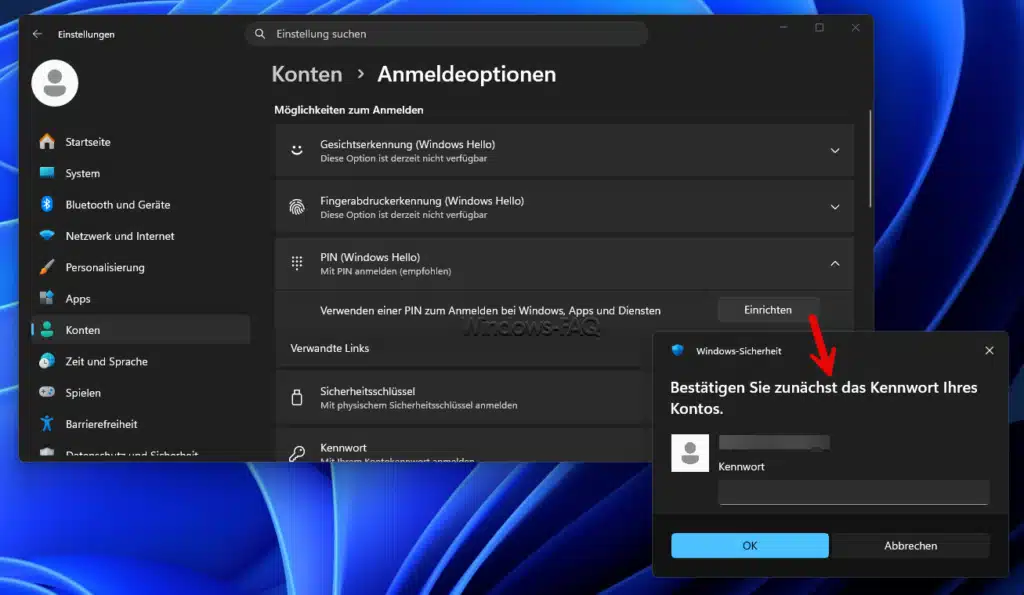Screen dimensions: 1024x595
Task: Expand Gesichtserkennung (Windows Hello) chevron
Action: click(x=835, y=151)
